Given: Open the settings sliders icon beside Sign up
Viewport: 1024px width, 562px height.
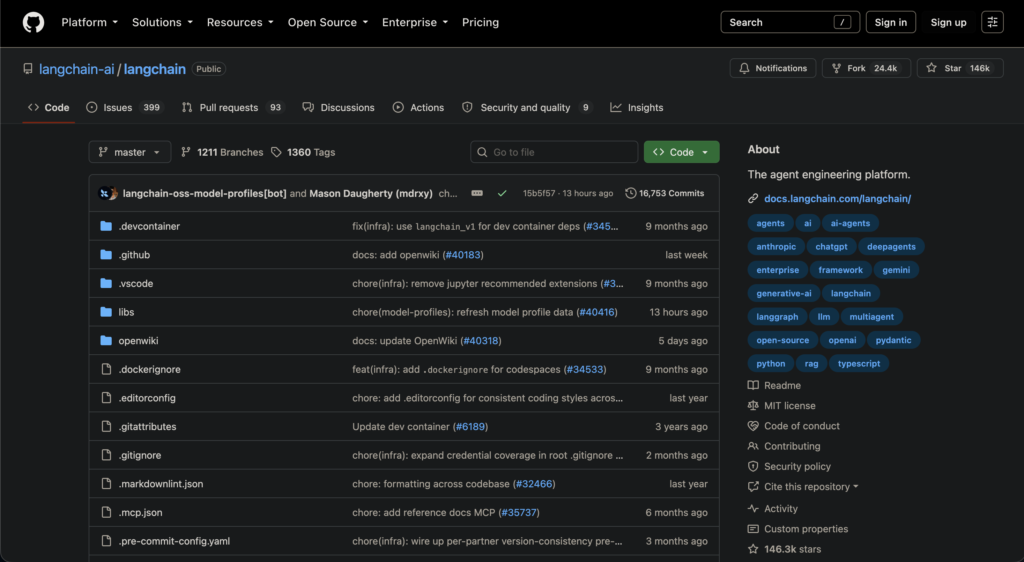Looking at the screenshot, I should point(992,22).
